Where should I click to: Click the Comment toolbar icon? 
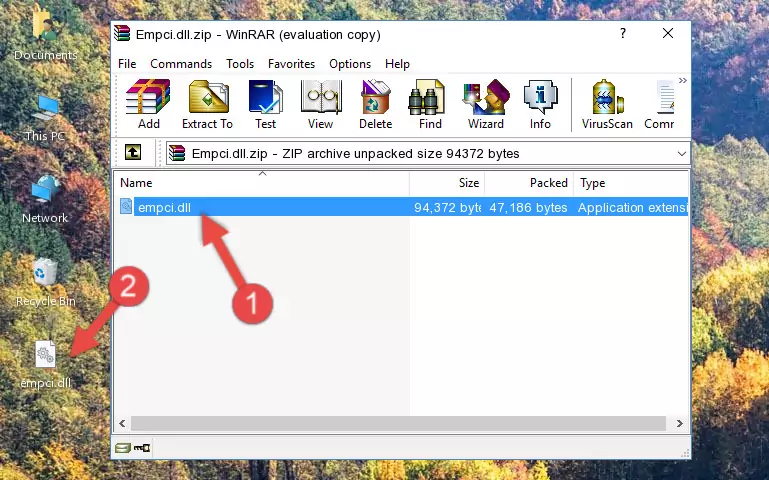pos(660,104)
